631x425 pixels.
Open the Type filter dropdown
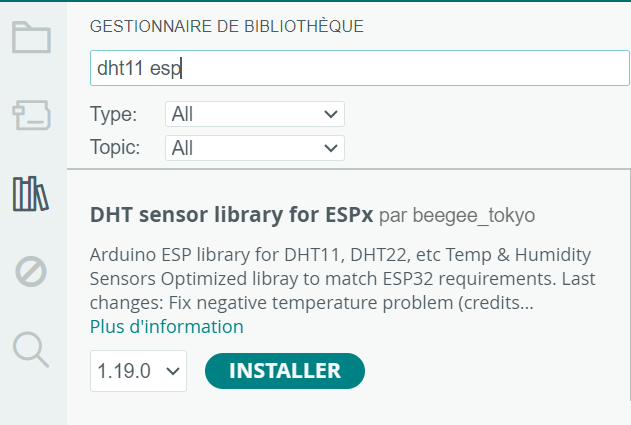click(x=254, y=114)
